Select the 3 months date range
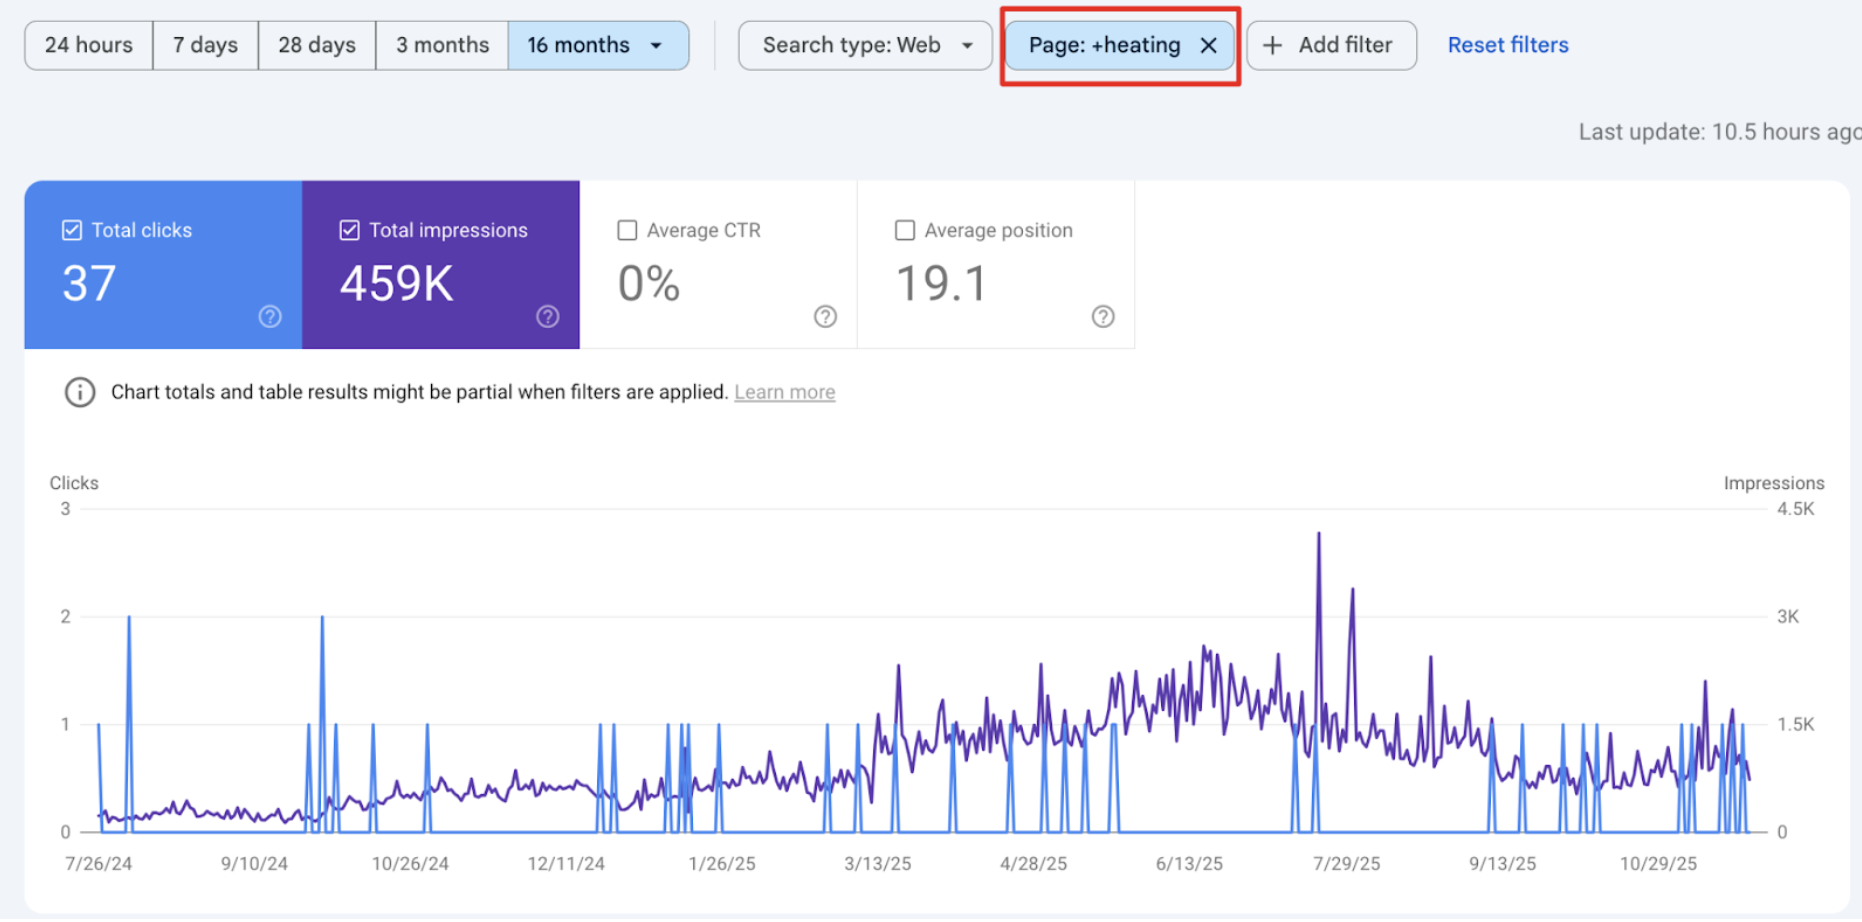This screenshot has width=1862, height=922. tap(442, 46)
